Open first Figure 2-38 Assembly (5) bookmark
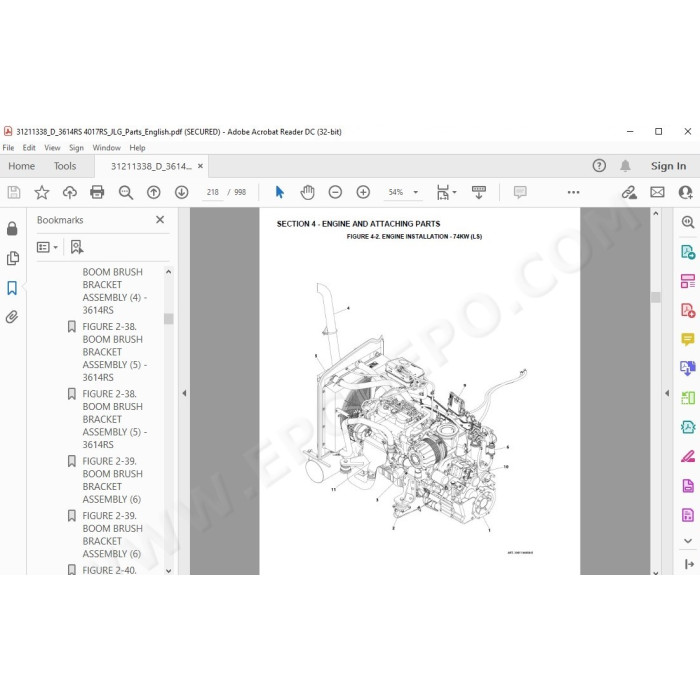Viewport: 700px width, 700px height. click(x=114, y=352)
